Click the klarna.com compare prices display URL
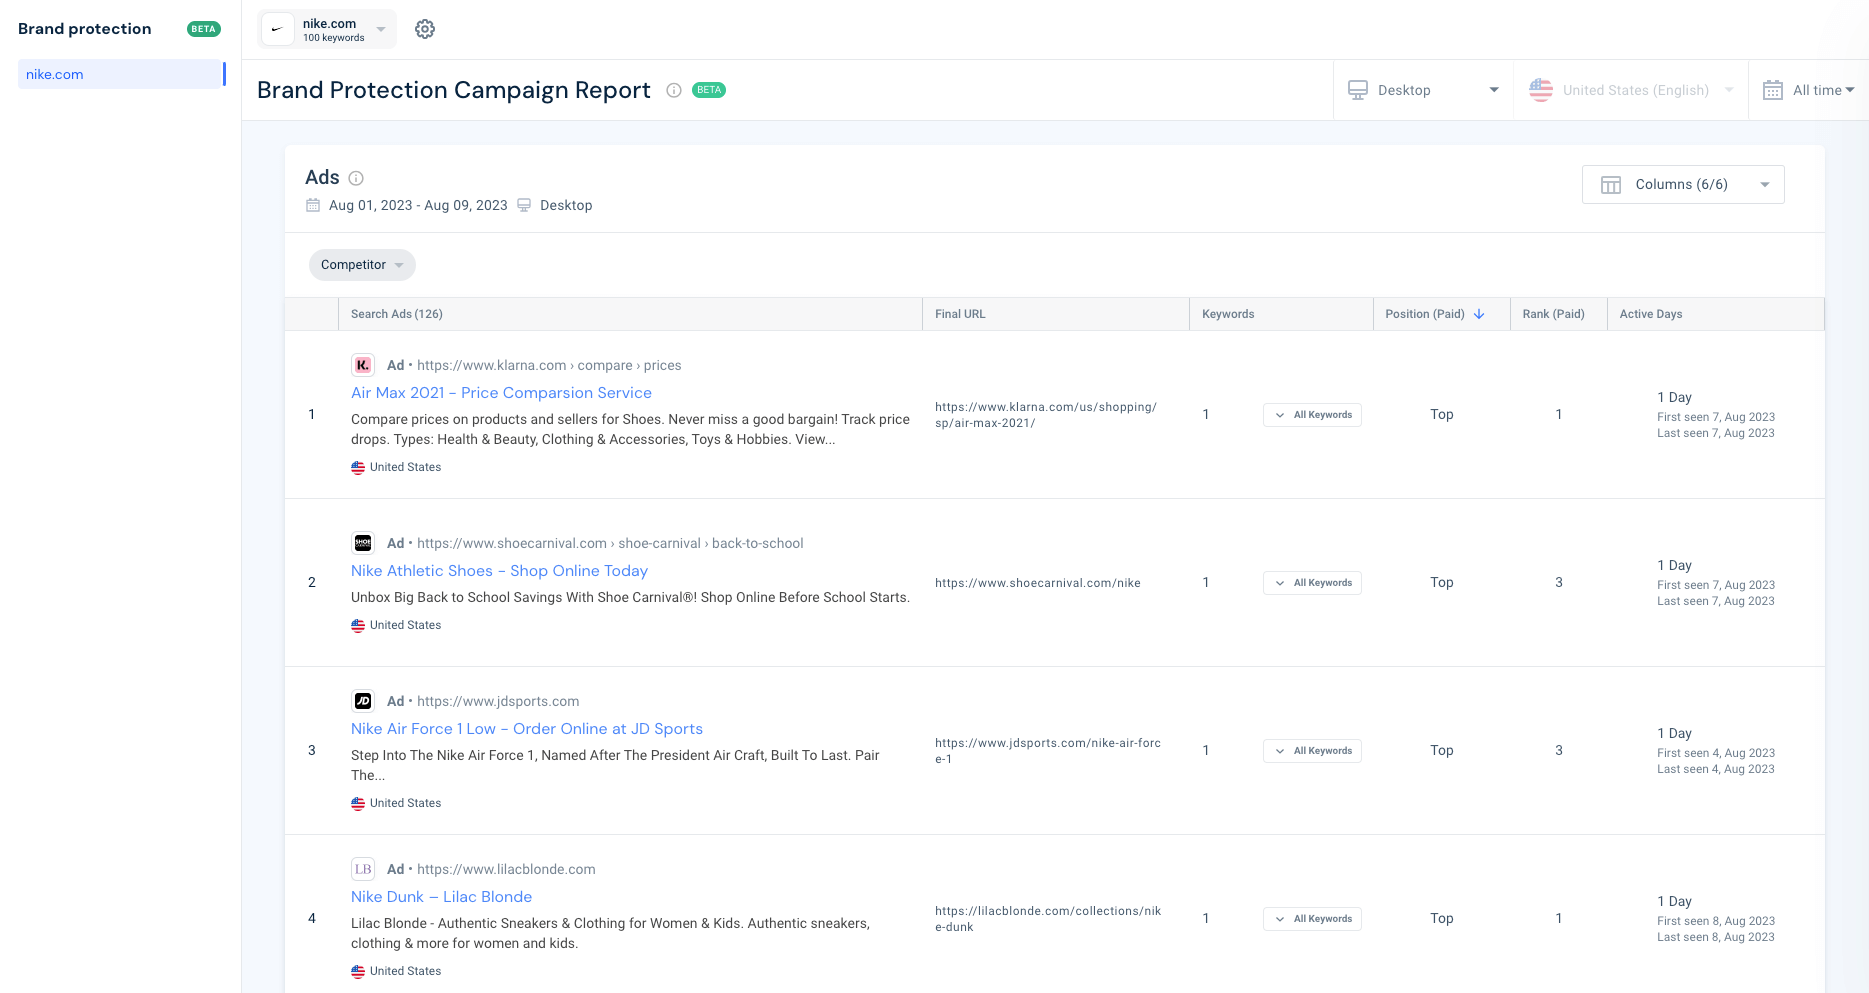The image size is (1869, 993). point(549,365)
